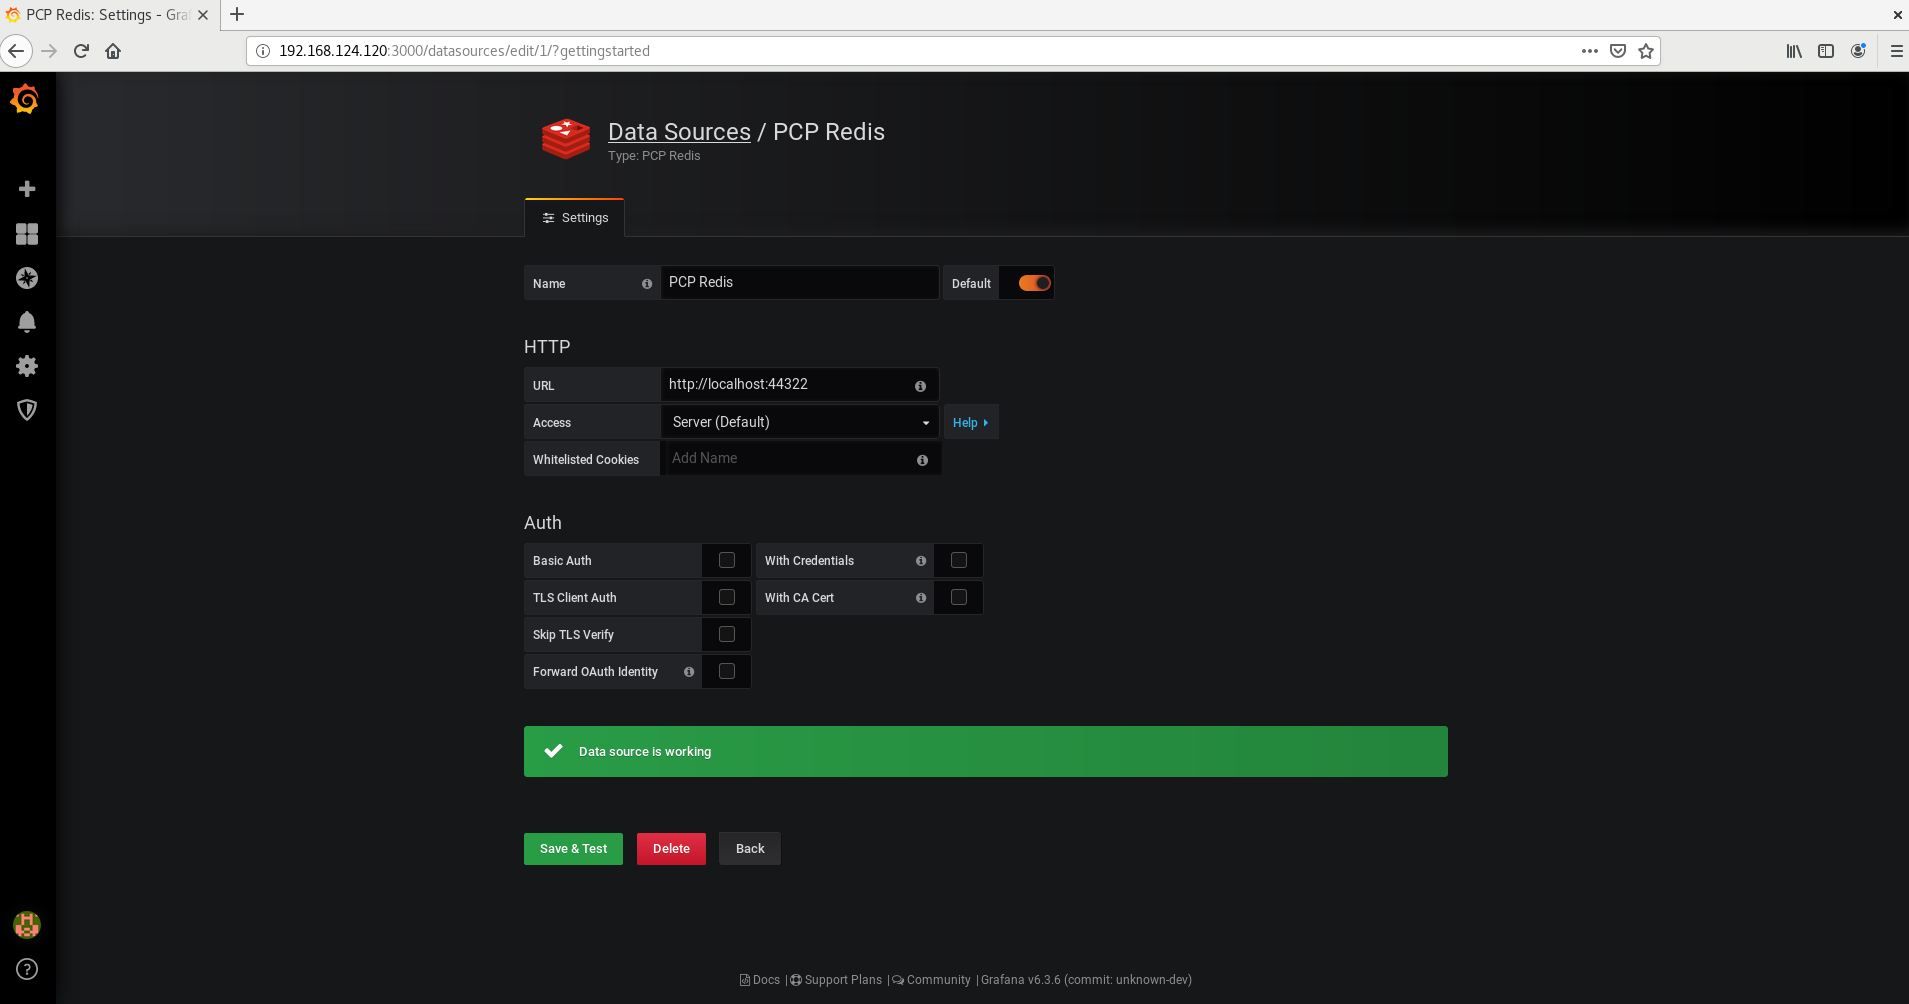The width and height of the screenshot is (1909, 1004).
Task: Enable the Basic Auth checkbox
Action: point(727,561)
